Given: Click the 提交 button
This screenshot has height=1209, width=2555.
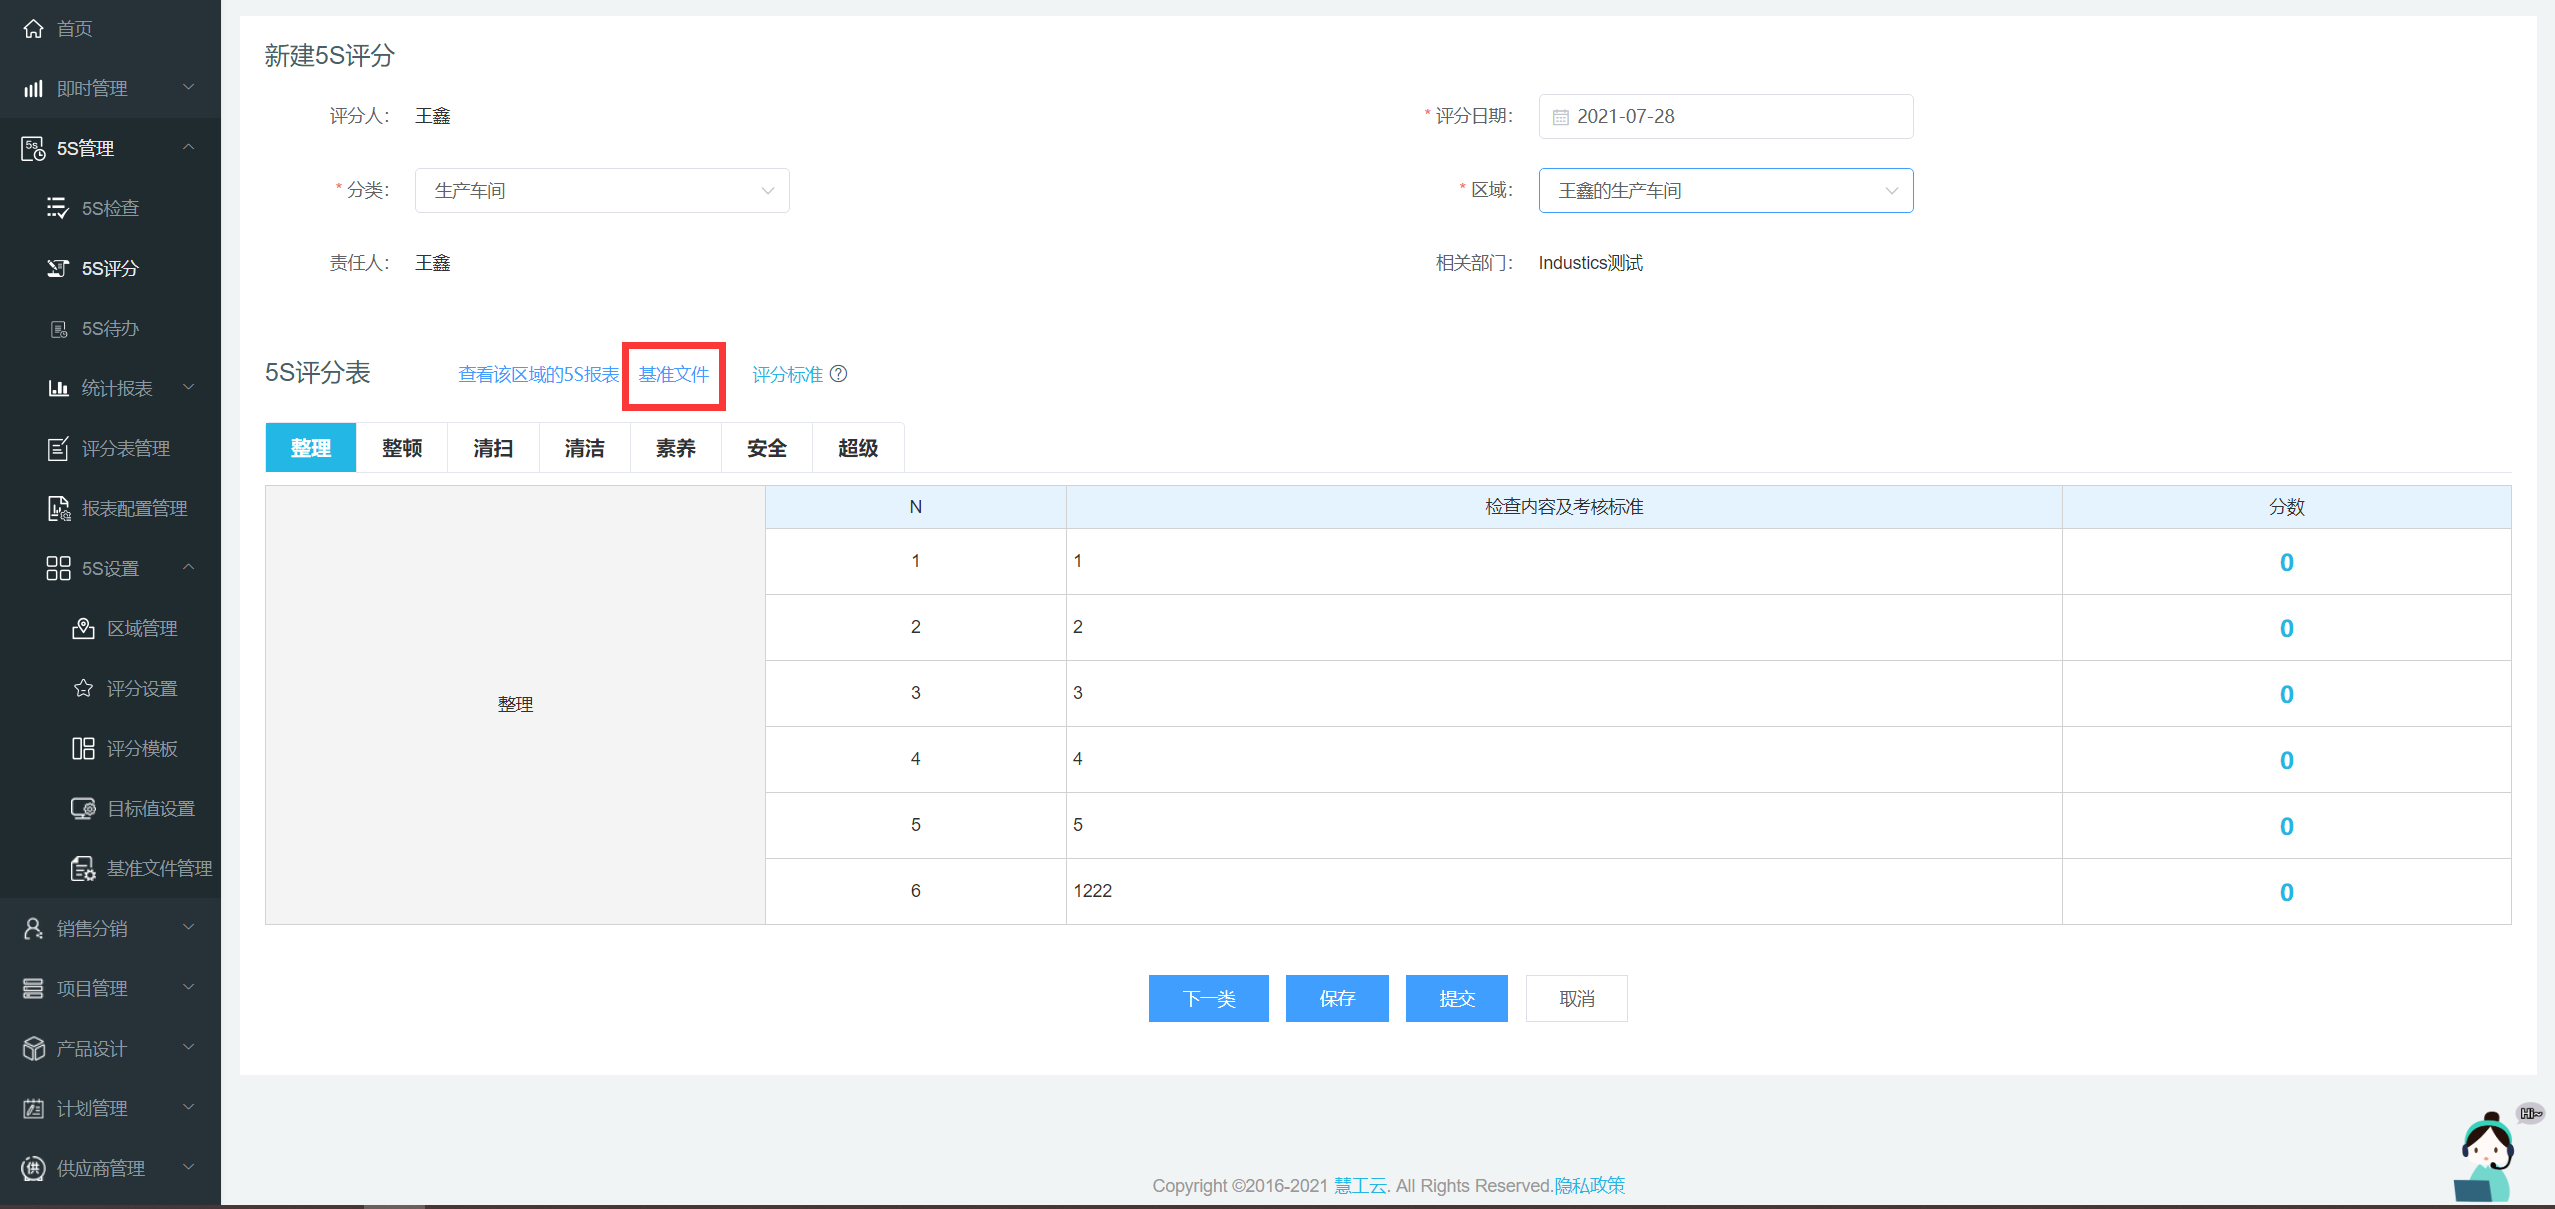Looking at the screenshot, I should 1456,998.
